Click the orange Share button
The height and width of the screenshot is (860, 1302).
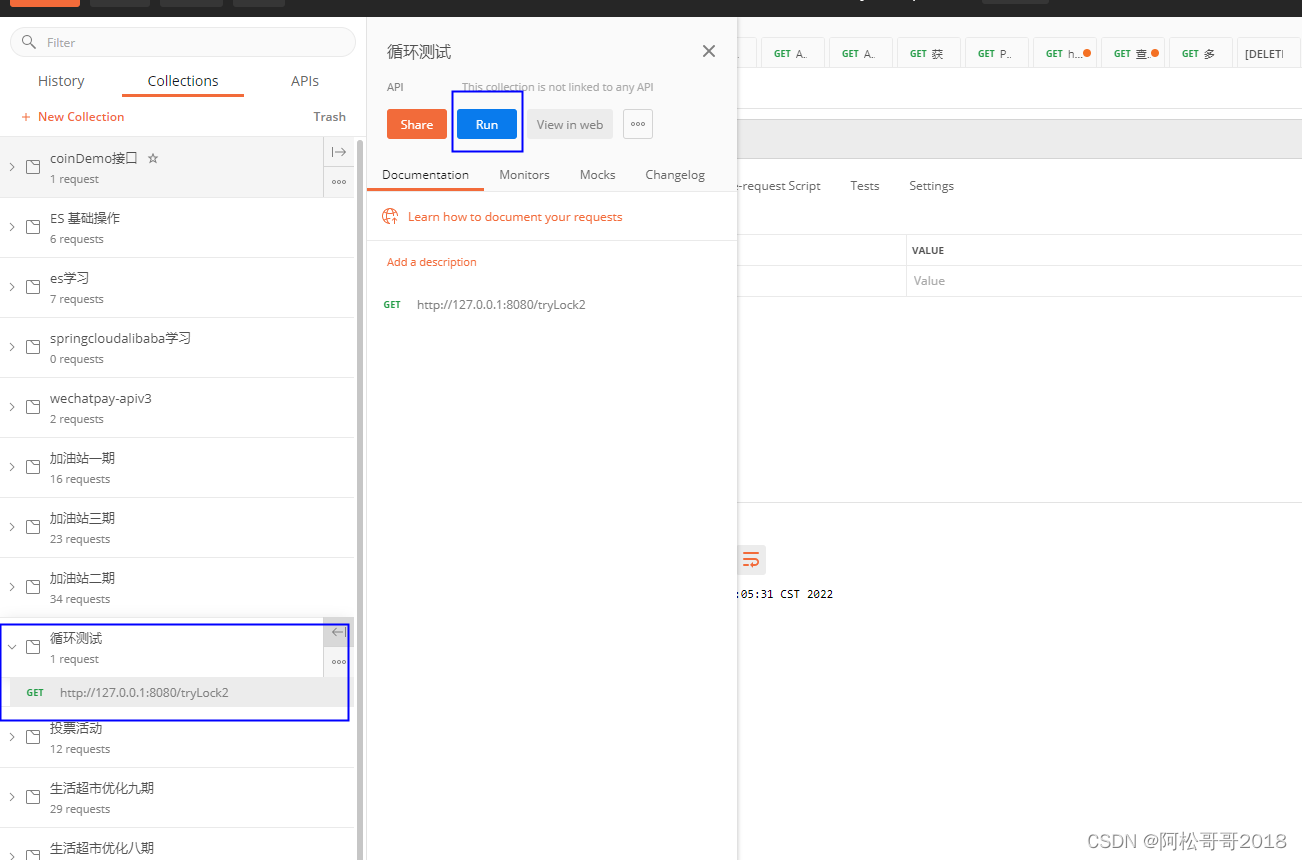tap(417, 124)
